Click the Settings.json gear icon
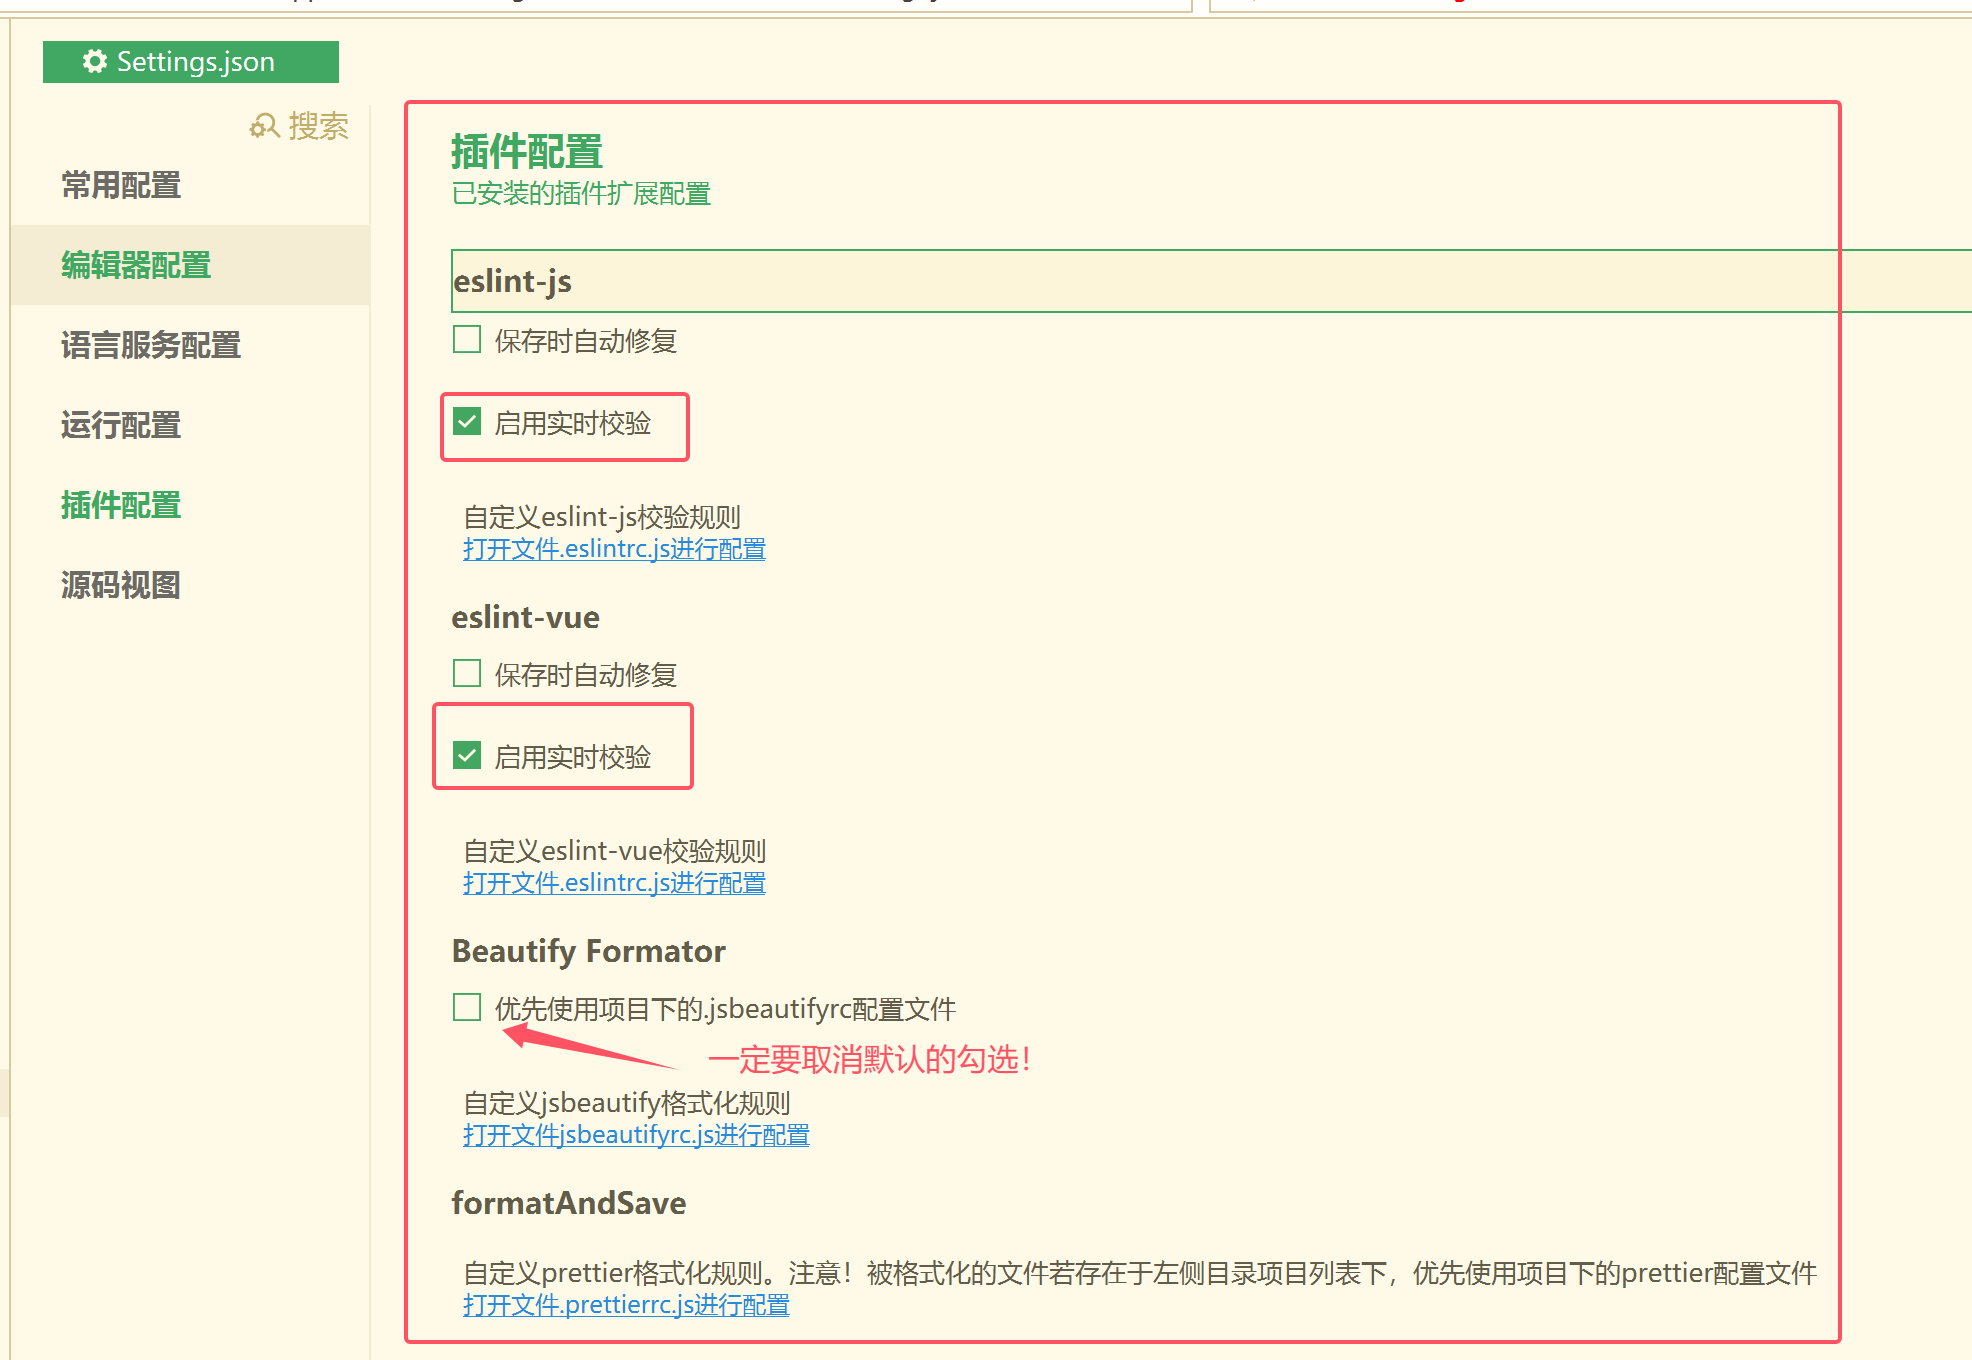The width and height of the screenshot is (1972, 1360). (x=95, y=62)
